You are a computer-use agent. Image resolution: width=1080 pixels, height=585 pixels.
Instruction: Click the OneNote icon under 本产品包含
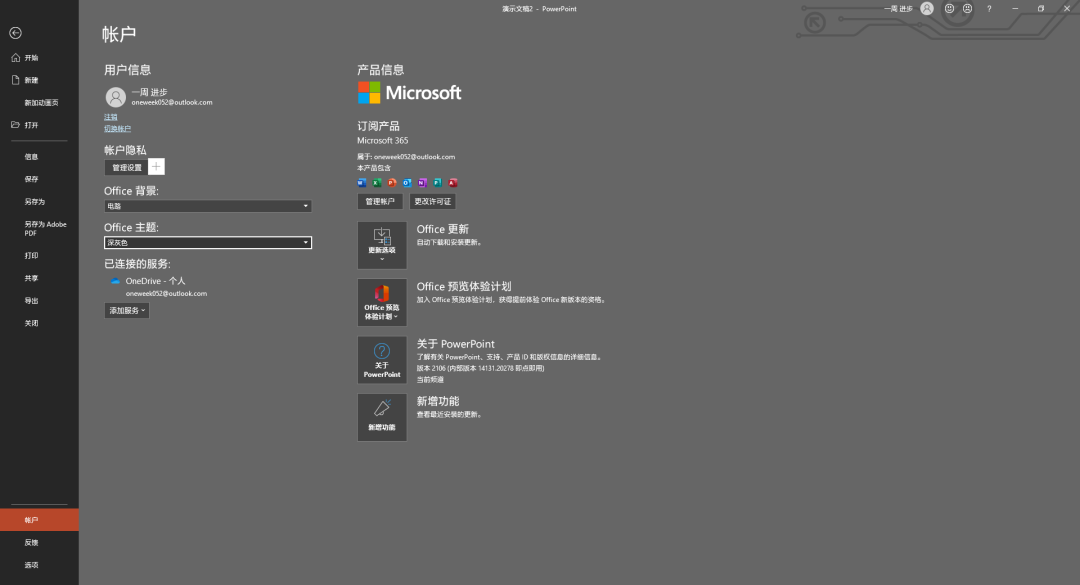[422, 183]
